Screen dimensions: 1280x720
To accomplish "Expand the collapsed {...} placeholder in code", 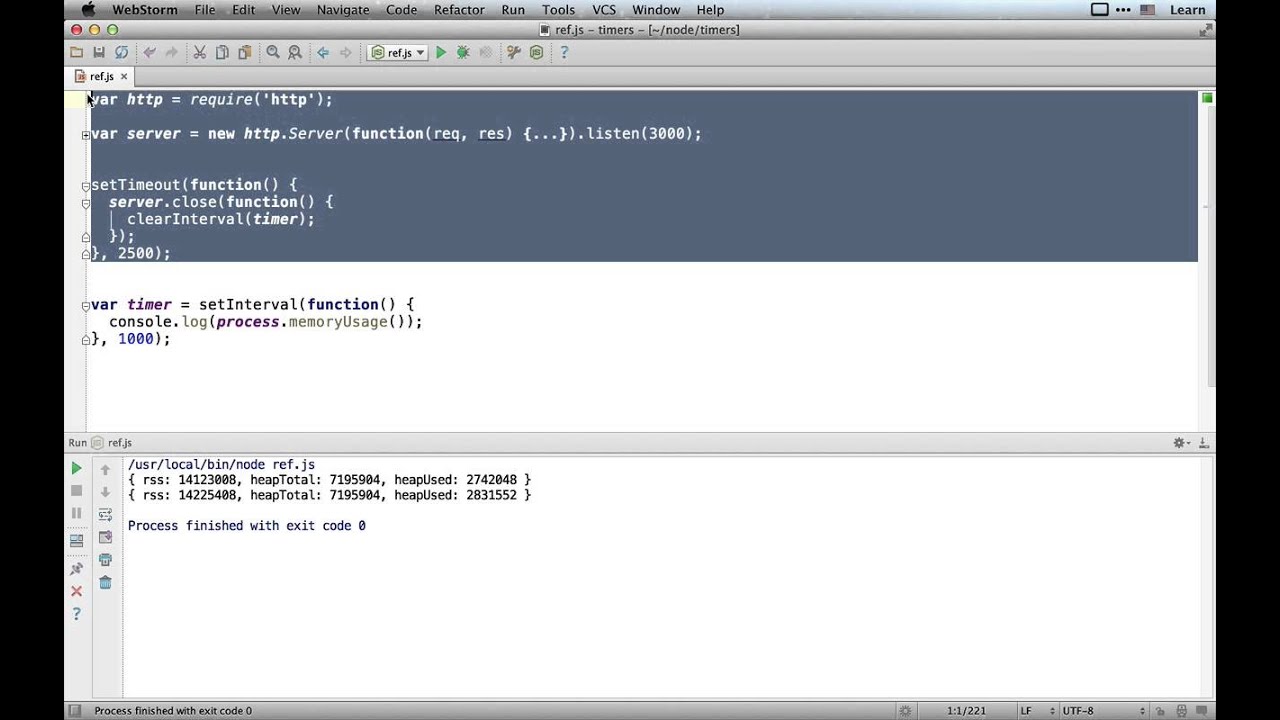I will point(546,133).
